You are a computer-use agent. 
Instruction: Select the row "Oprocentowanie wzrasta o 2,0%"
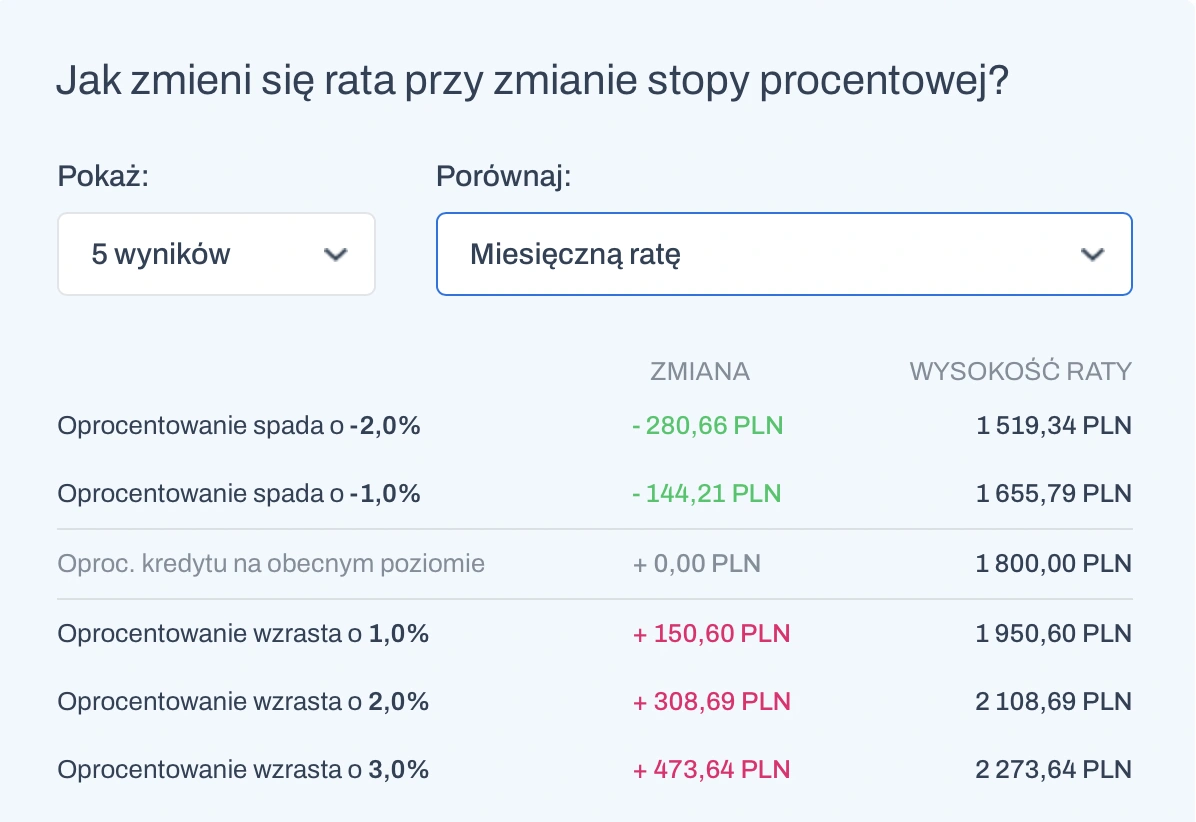click(x=243, y=702)
